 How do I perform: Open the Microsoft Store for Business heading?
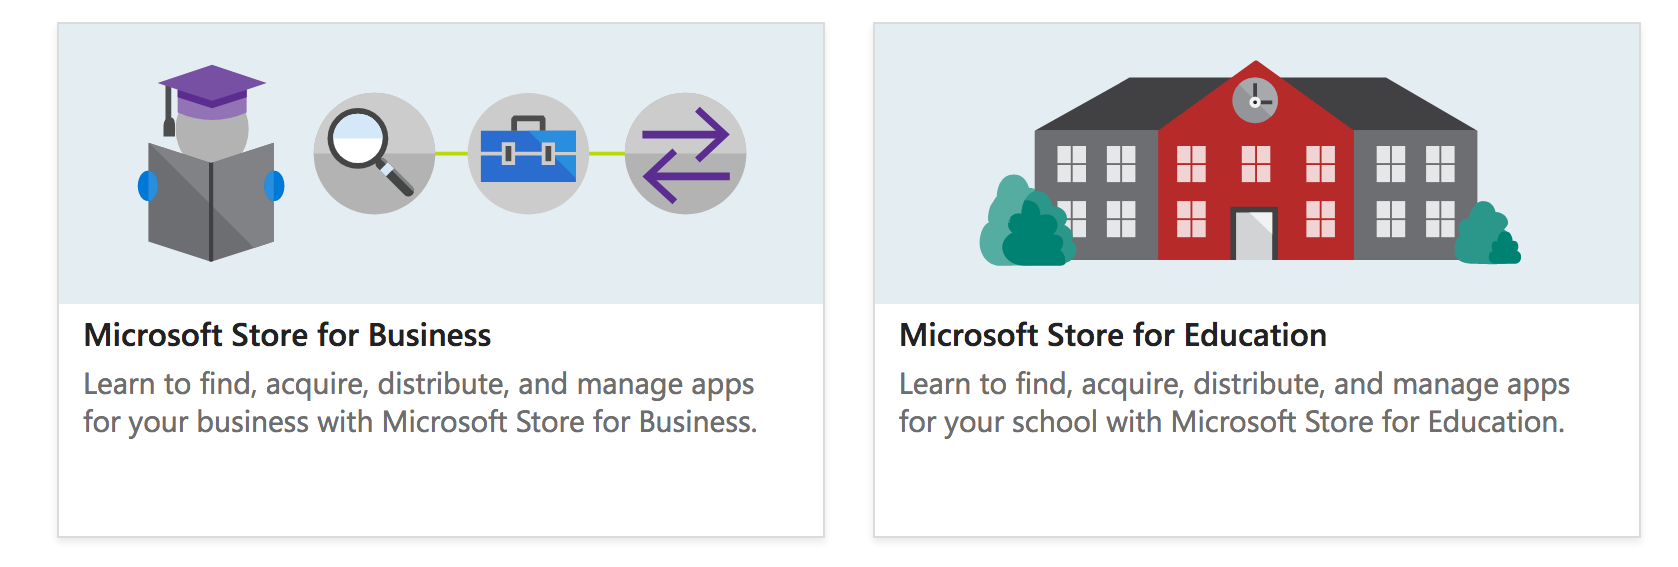(287, 335)
